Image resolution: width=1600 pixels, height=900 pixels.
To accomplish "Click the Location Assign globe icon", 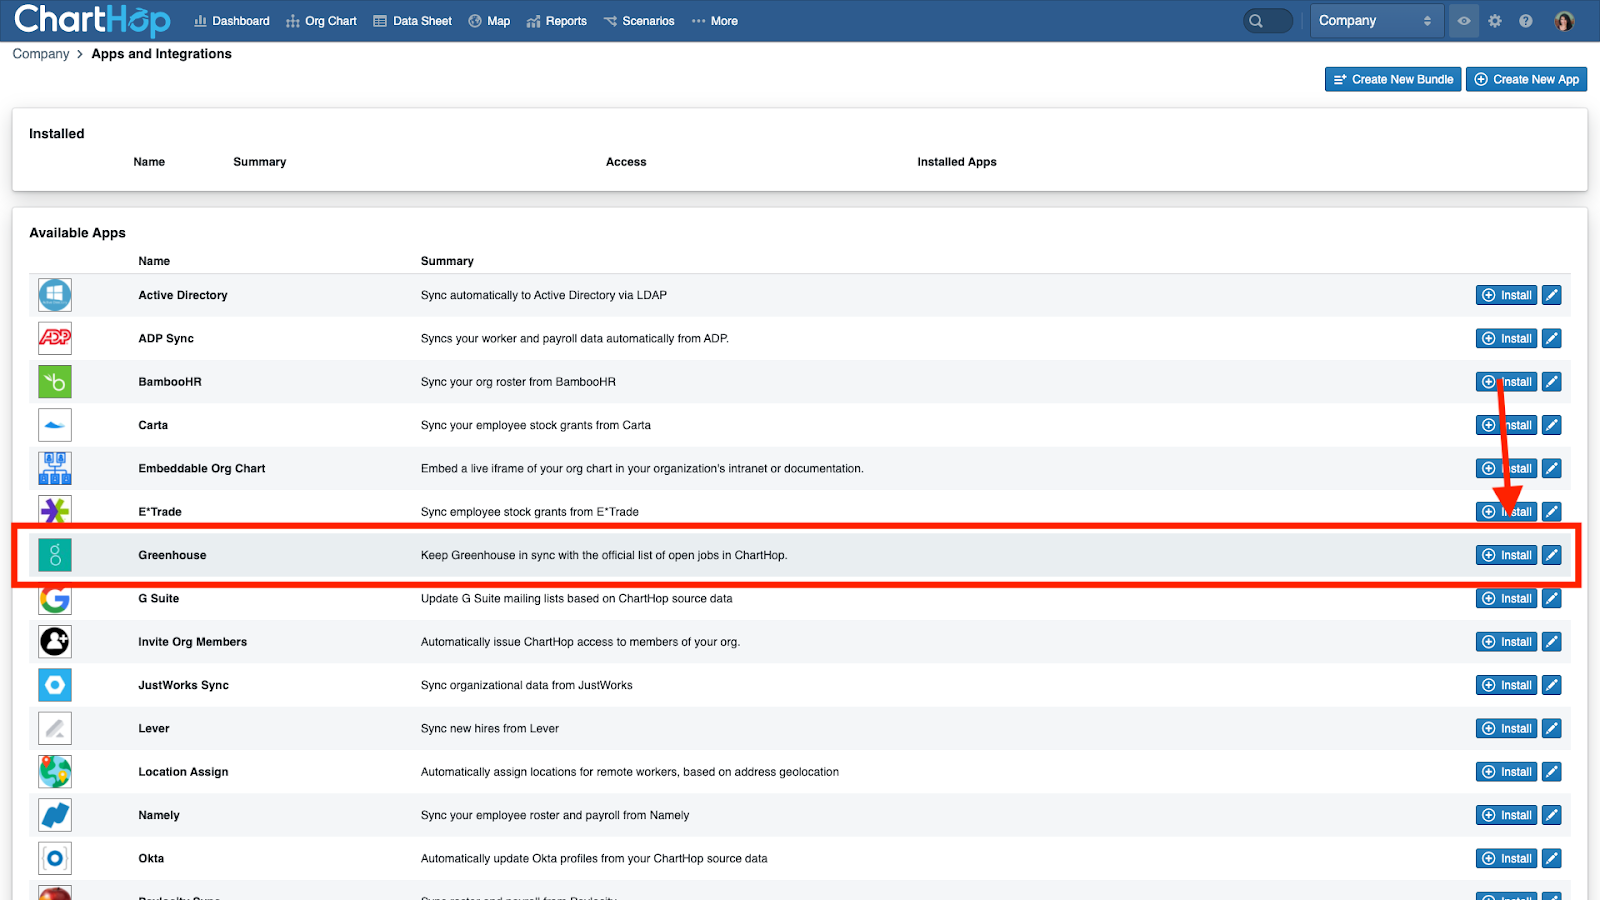I will tap(55, 772).
